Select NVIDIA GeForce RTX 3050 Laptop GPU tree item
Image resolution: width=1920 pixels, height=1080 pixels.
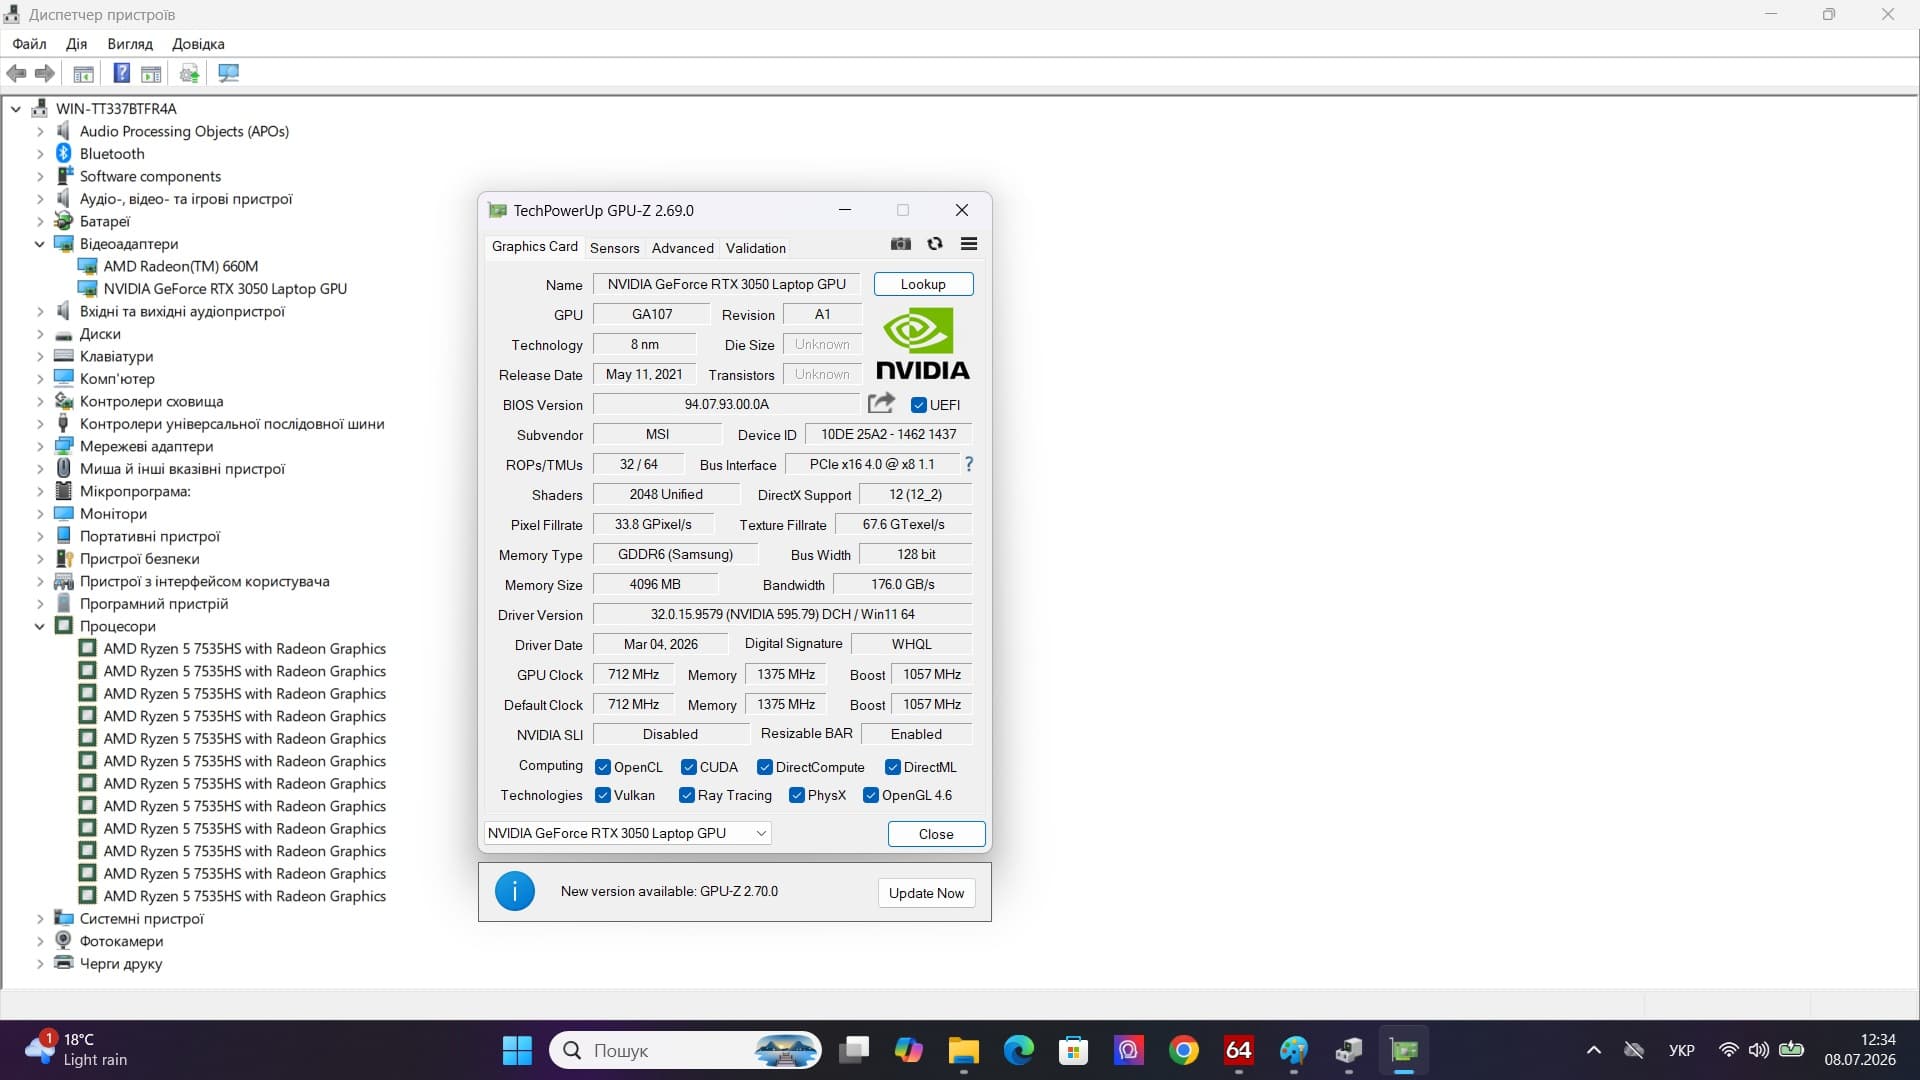coord(225,289)
